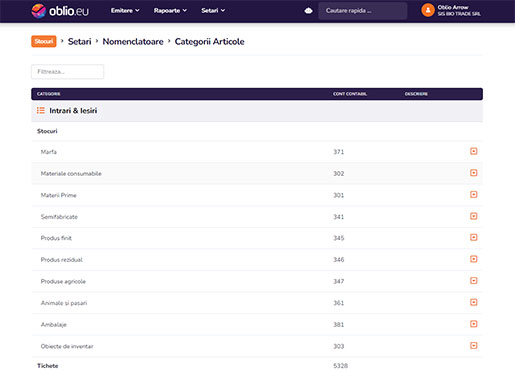Click account value 361
The width and height of the screenshot is (515, 371).
point(338,303)
